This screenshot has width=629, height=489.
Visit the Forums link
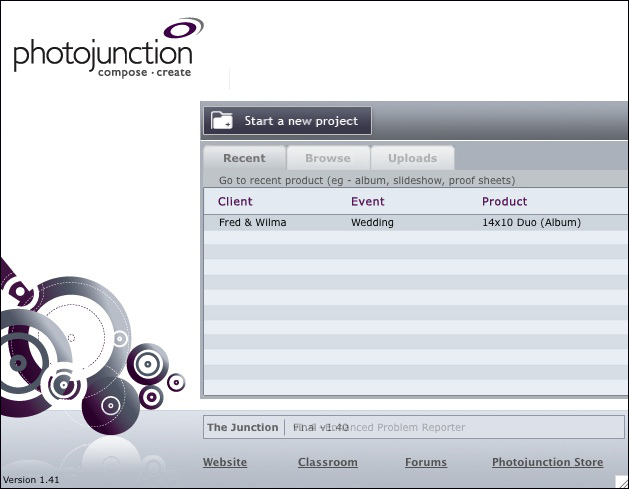tap(426, 462)
